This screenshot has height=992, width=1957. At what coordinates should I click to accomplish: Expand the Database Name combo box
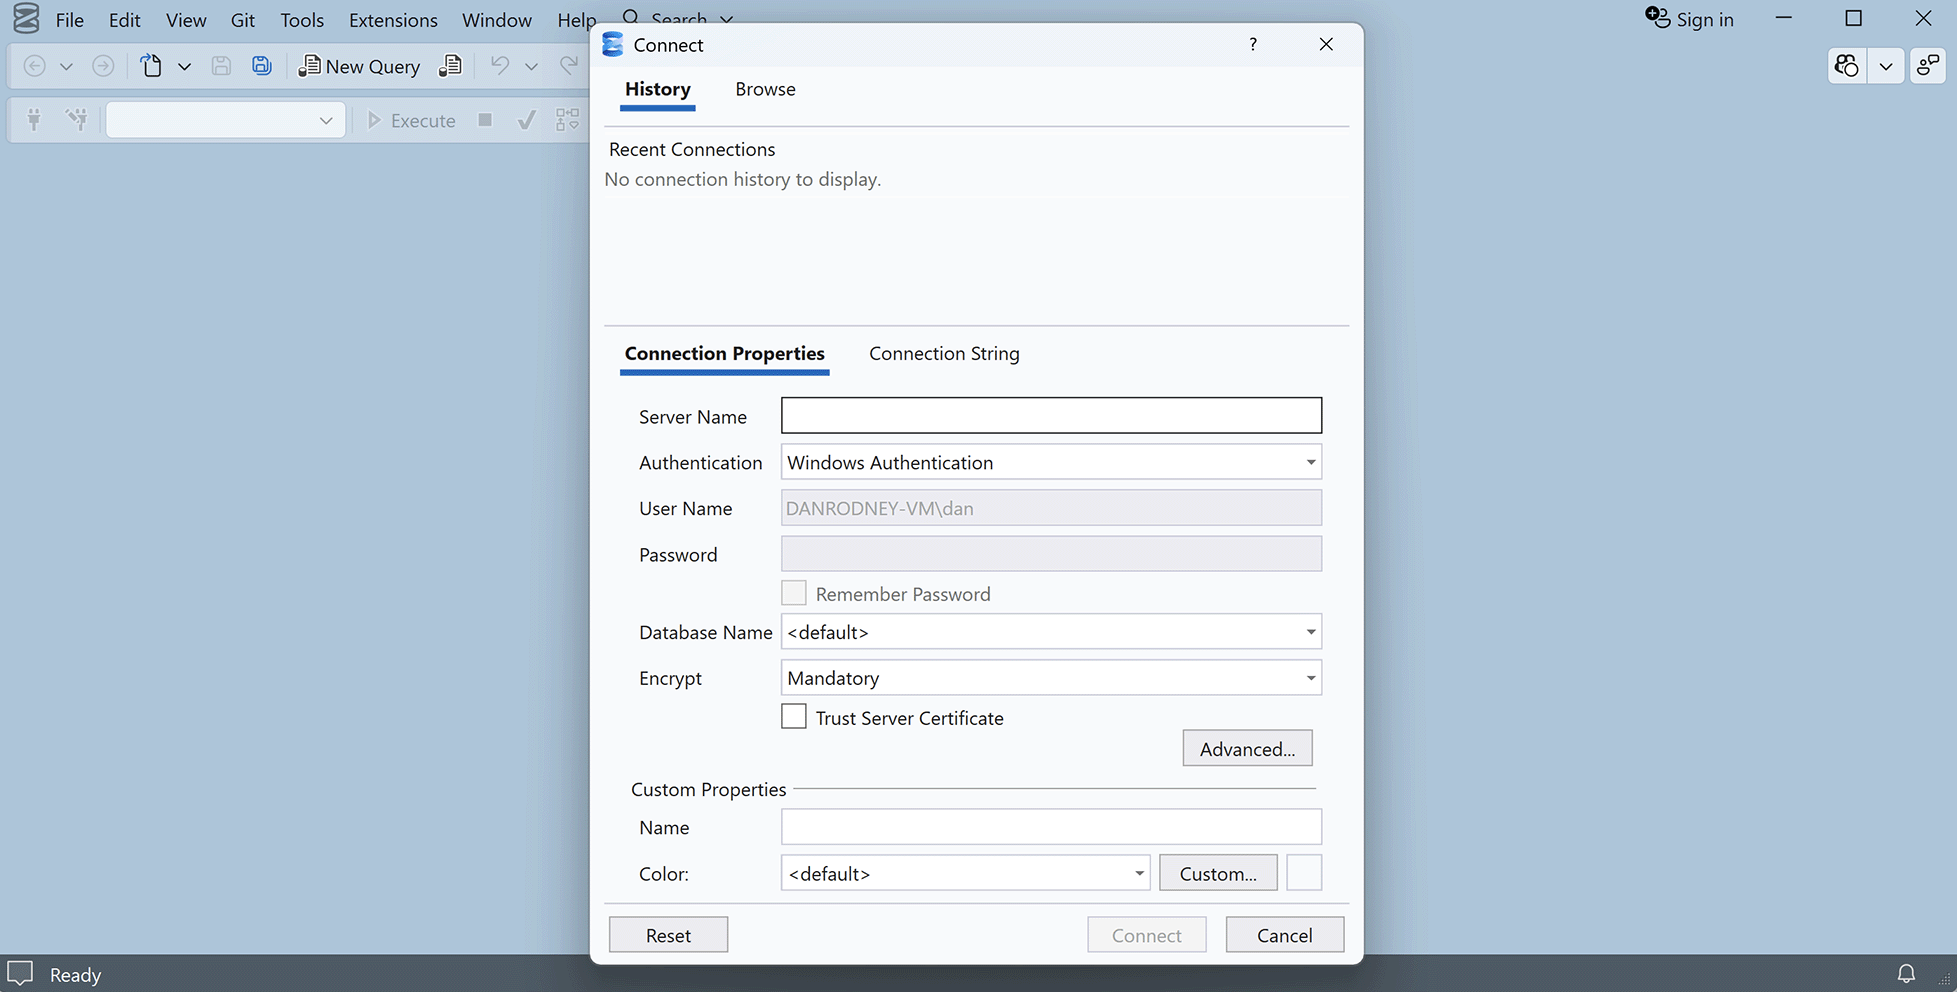[x=1310, y=632]
